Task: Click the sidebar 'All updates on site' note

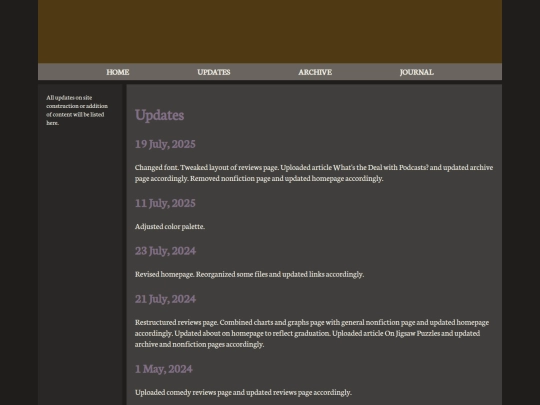Action: tap(77, 110)
